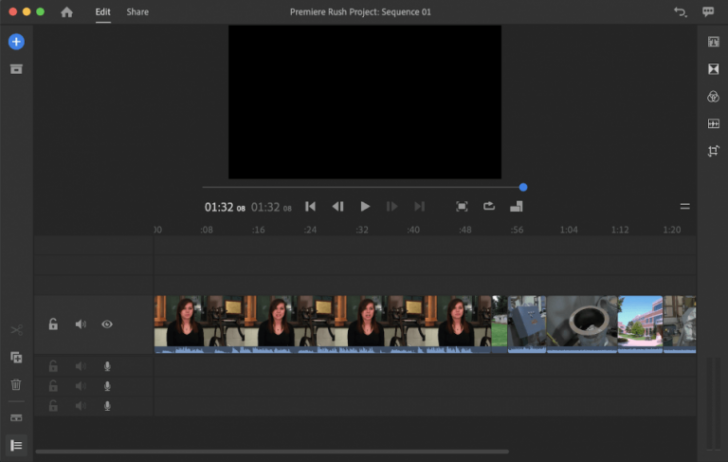Open the Crop and Transform panel icon
This screenshot has height=462, width=728.
click(714, 150)
